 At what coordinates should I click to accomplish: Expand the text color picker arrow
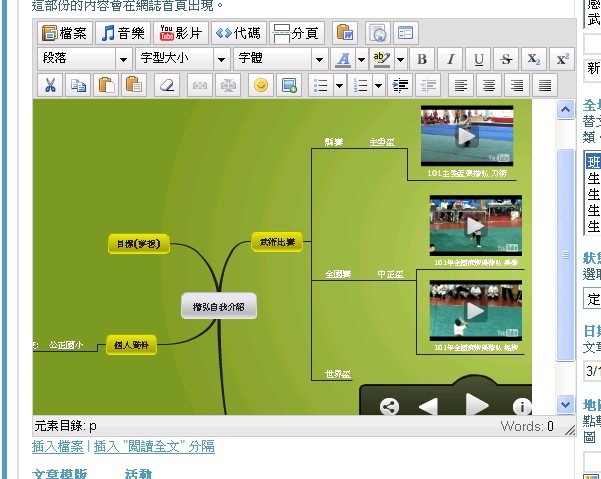pyautogui.click(x=361, y=59)
